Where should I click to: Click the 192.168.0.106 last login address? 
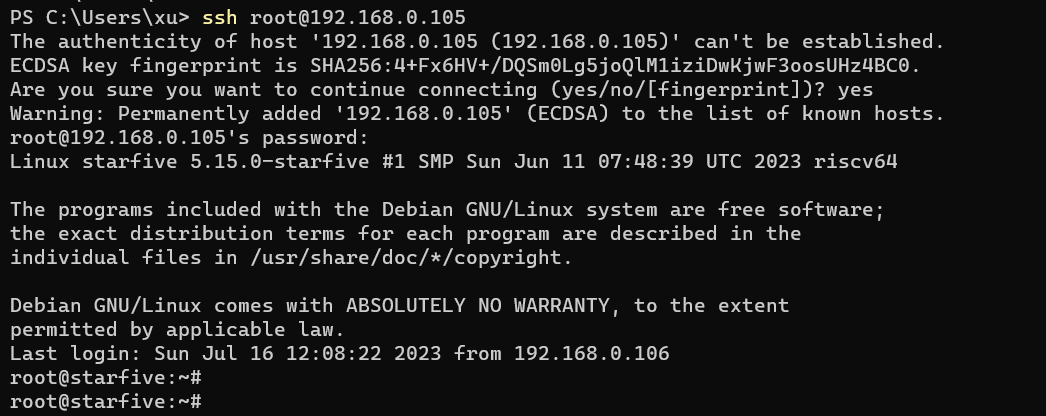(591, 353)
